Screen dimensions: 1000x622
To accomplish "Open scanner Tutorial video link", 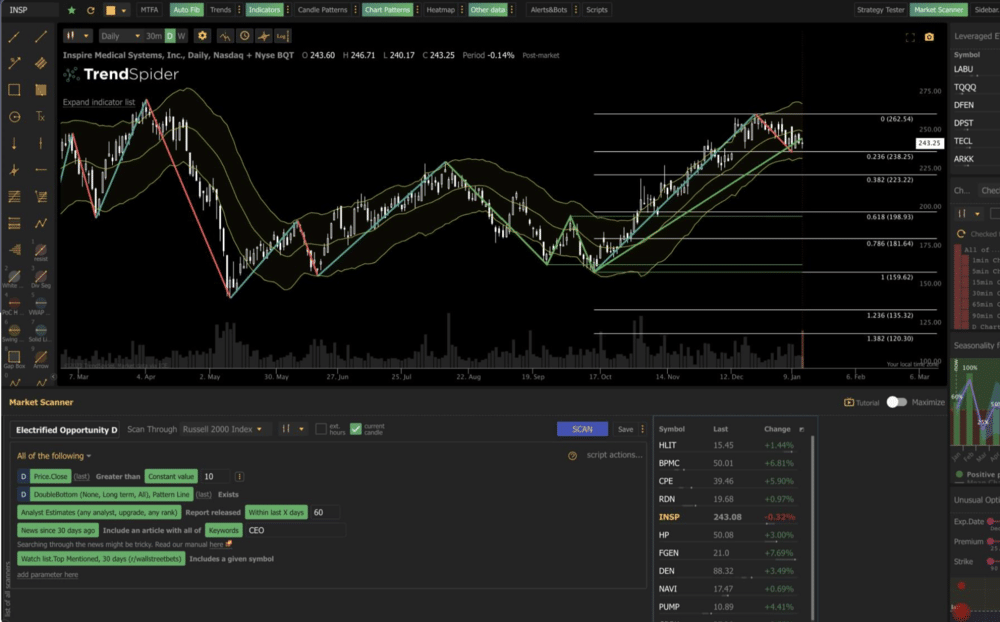I will point(862,403).
